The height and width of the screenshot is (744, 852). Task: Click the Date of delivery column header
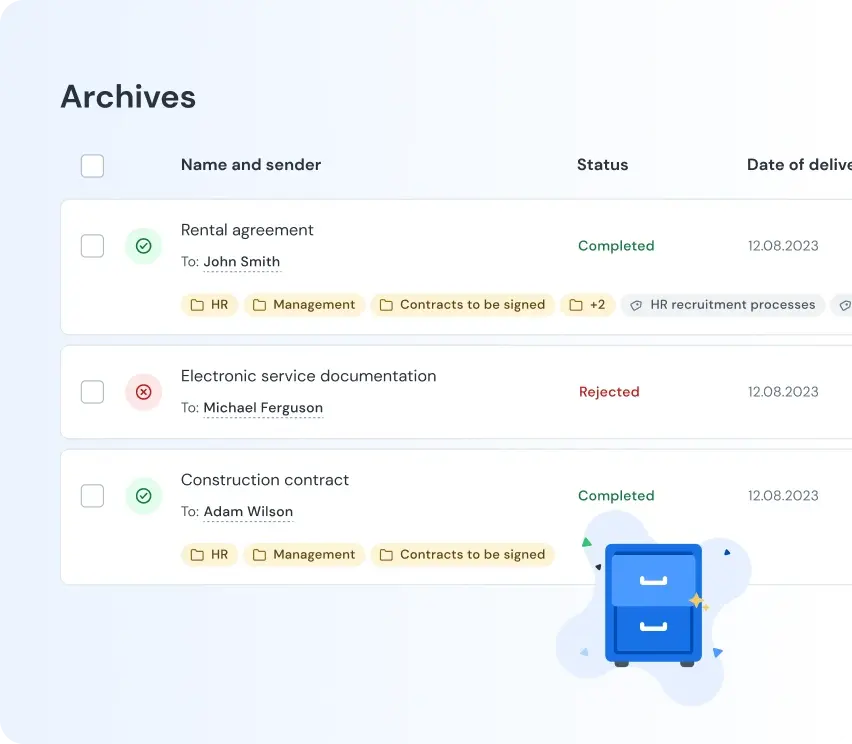point(799,165)
